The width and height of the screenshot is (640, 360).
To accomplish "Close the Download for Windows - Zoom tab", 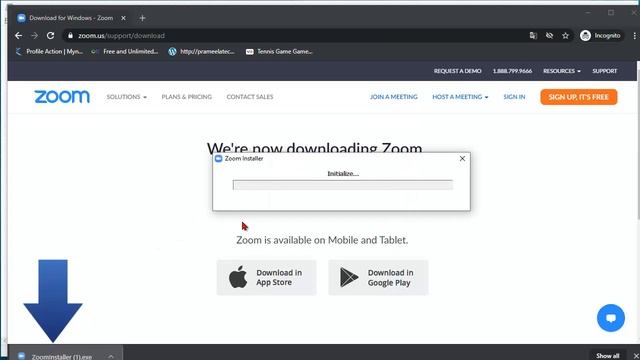I will pyautogui.click(x=123, y=18).
